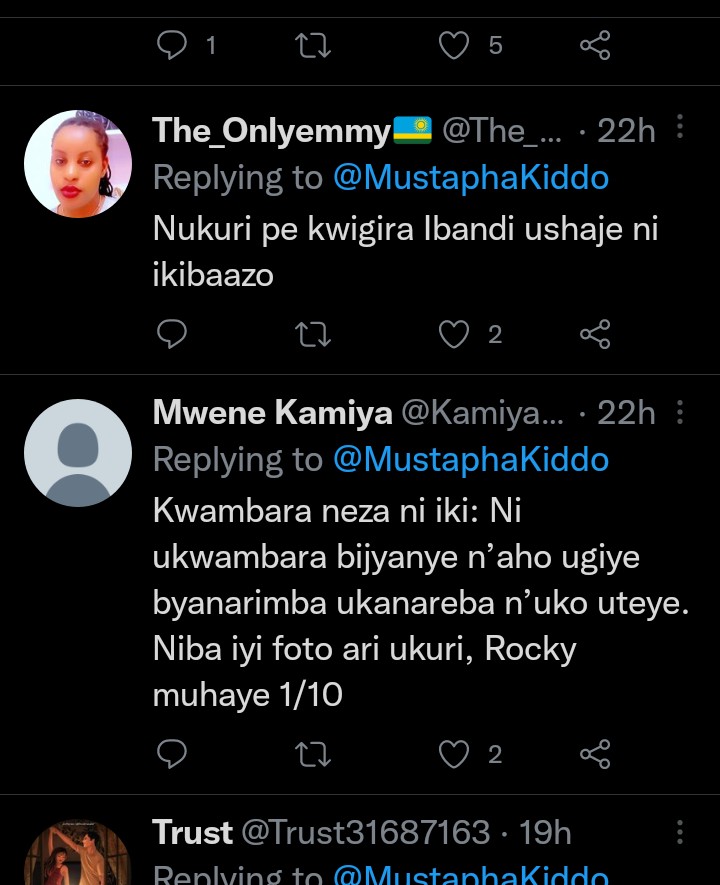Share the top tweet with 5 likes
This screenshot has height=885, width=720.
(x=596, y=45)
